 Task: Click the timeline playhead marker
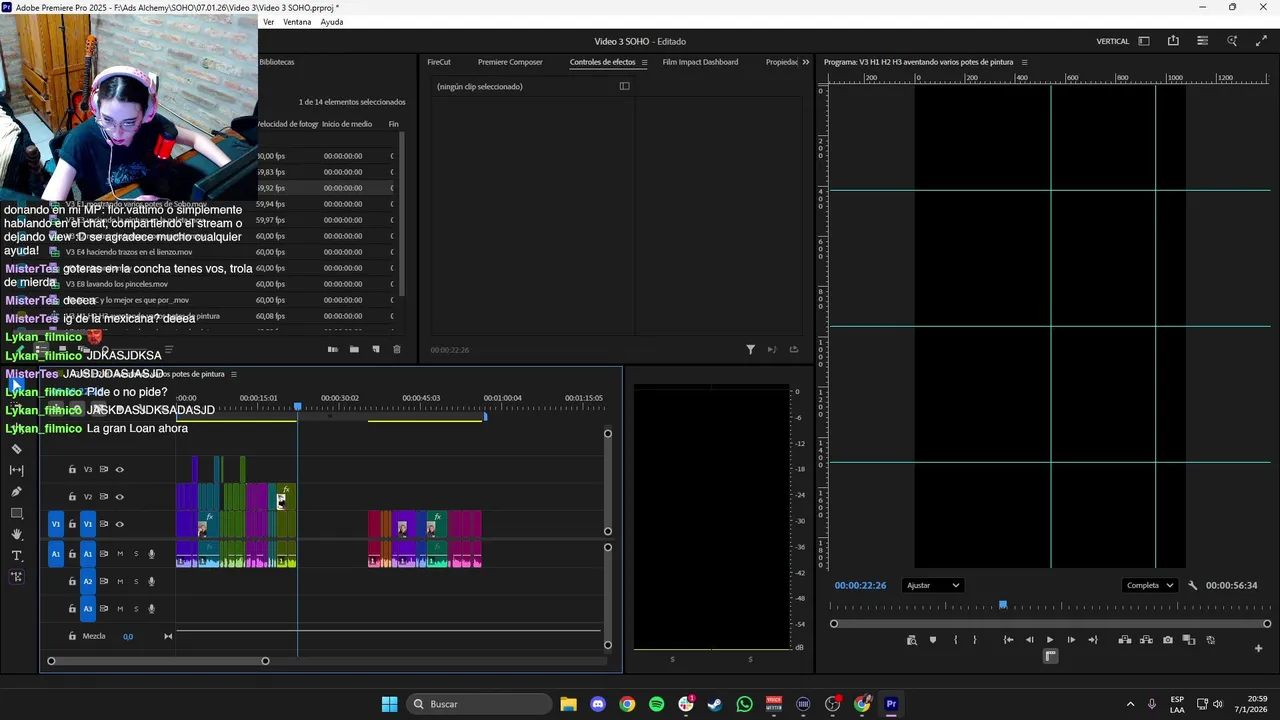point(297,407)
